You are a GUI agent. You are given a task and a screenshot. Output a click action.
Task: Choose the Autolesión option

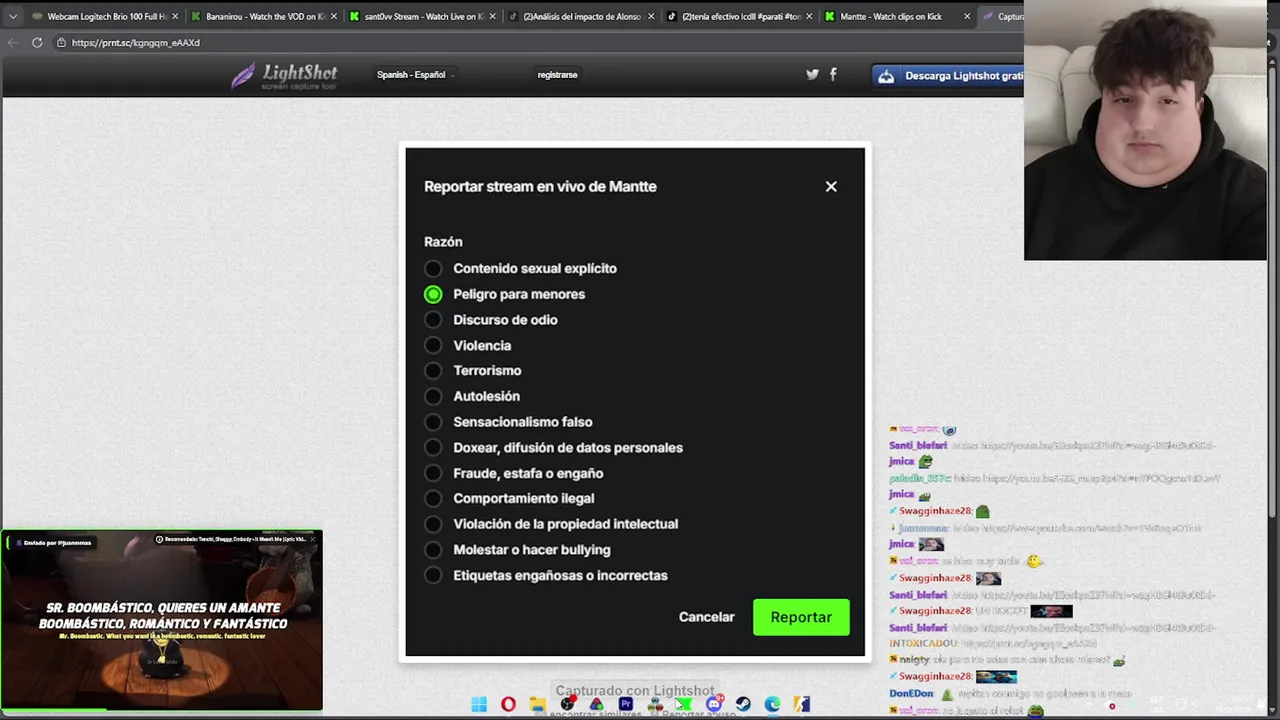tap(433, 396)
